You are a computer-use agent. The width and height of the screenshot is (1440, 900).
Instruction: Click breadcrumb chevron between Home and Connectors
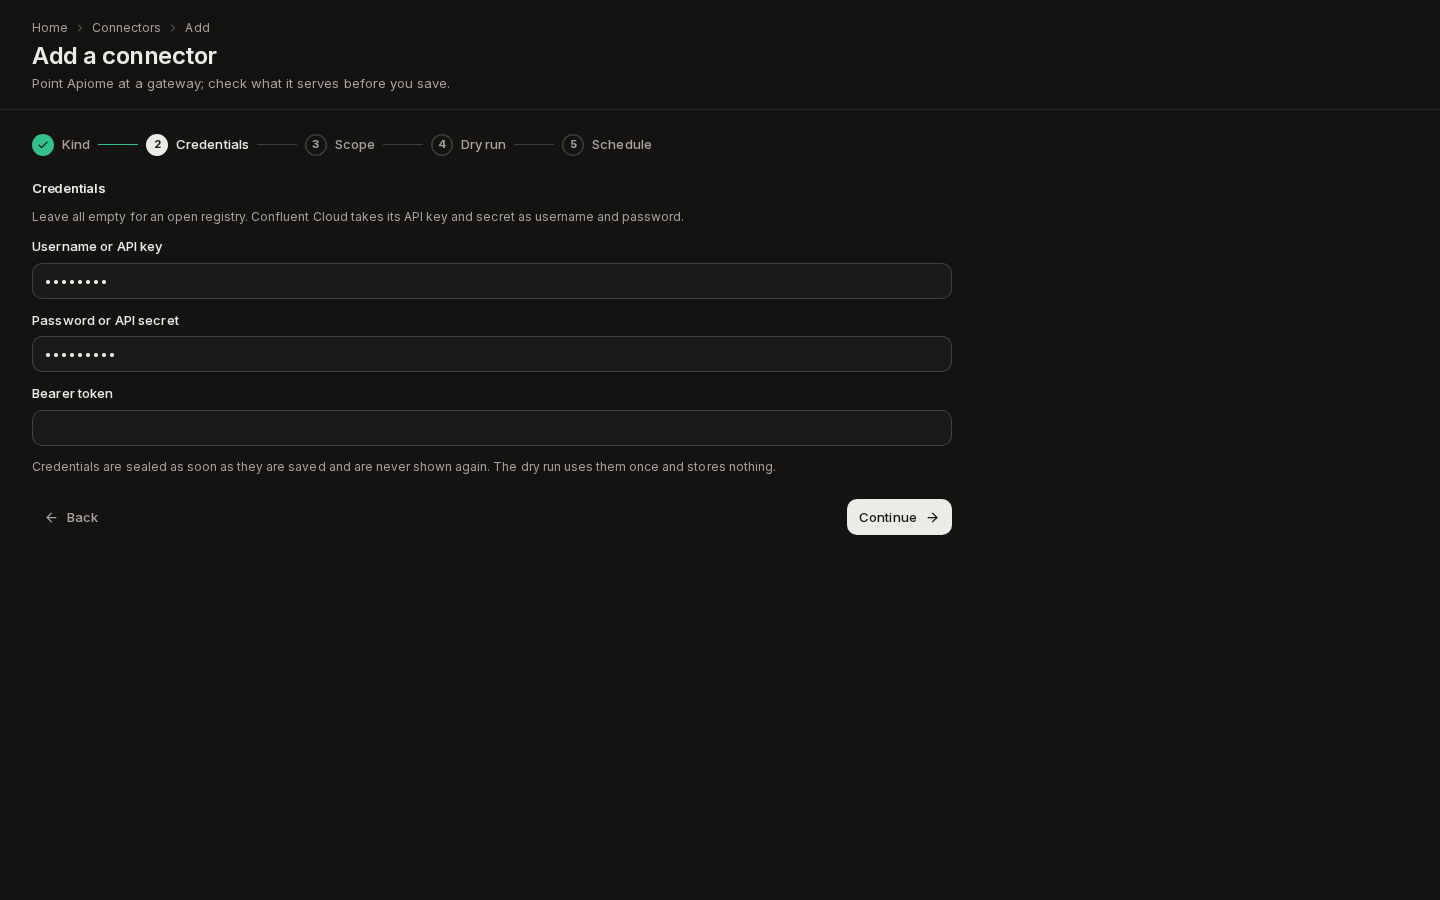pyautogui.click(x=80, y=28)
